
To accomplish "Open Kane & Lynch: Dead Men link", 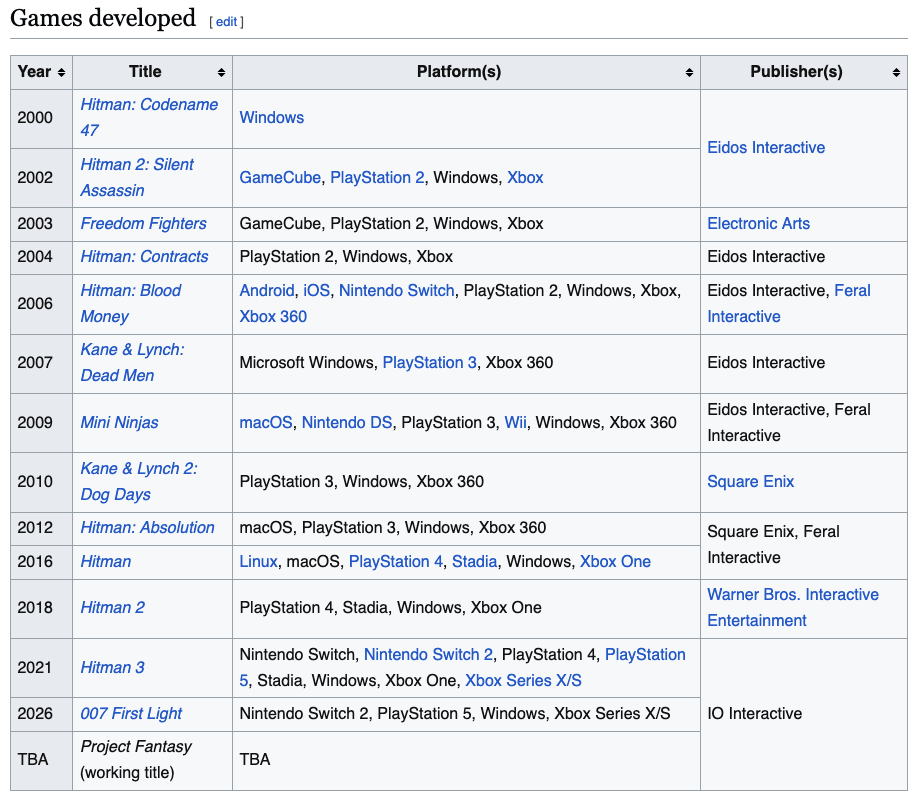I will click(133, 362).
